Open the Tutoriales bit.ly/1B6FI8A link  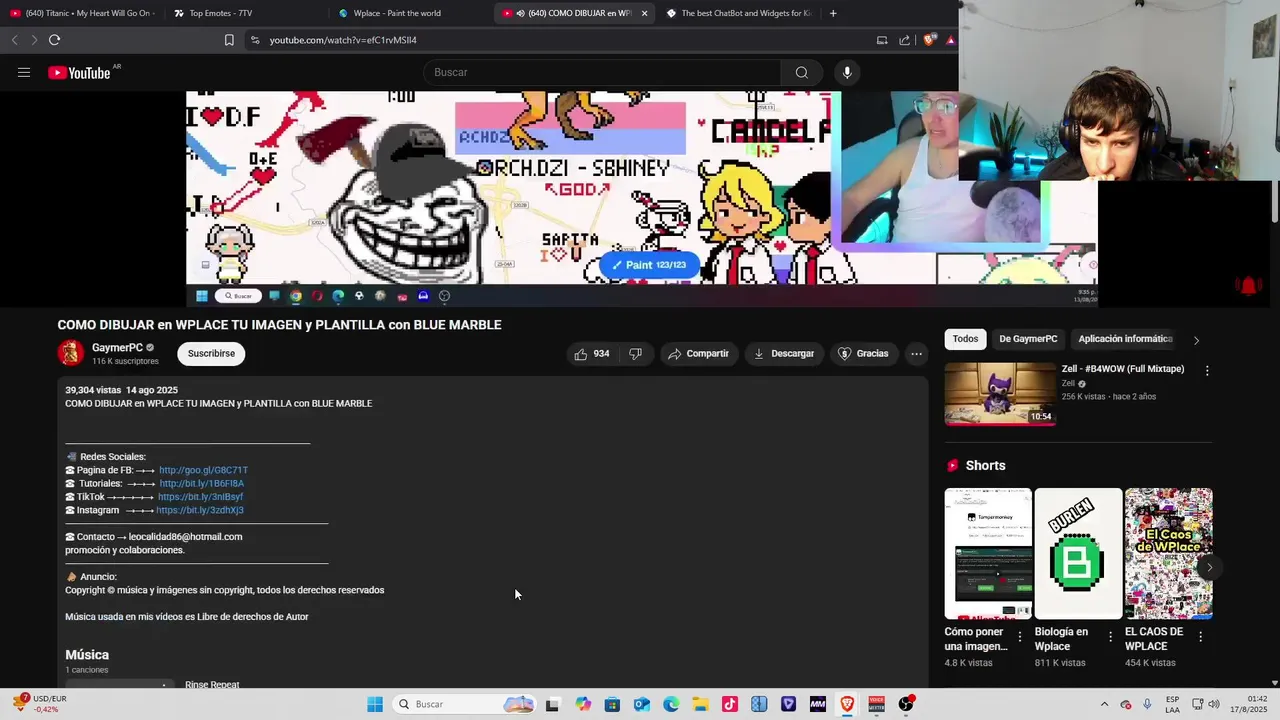(x=201, y=483)
